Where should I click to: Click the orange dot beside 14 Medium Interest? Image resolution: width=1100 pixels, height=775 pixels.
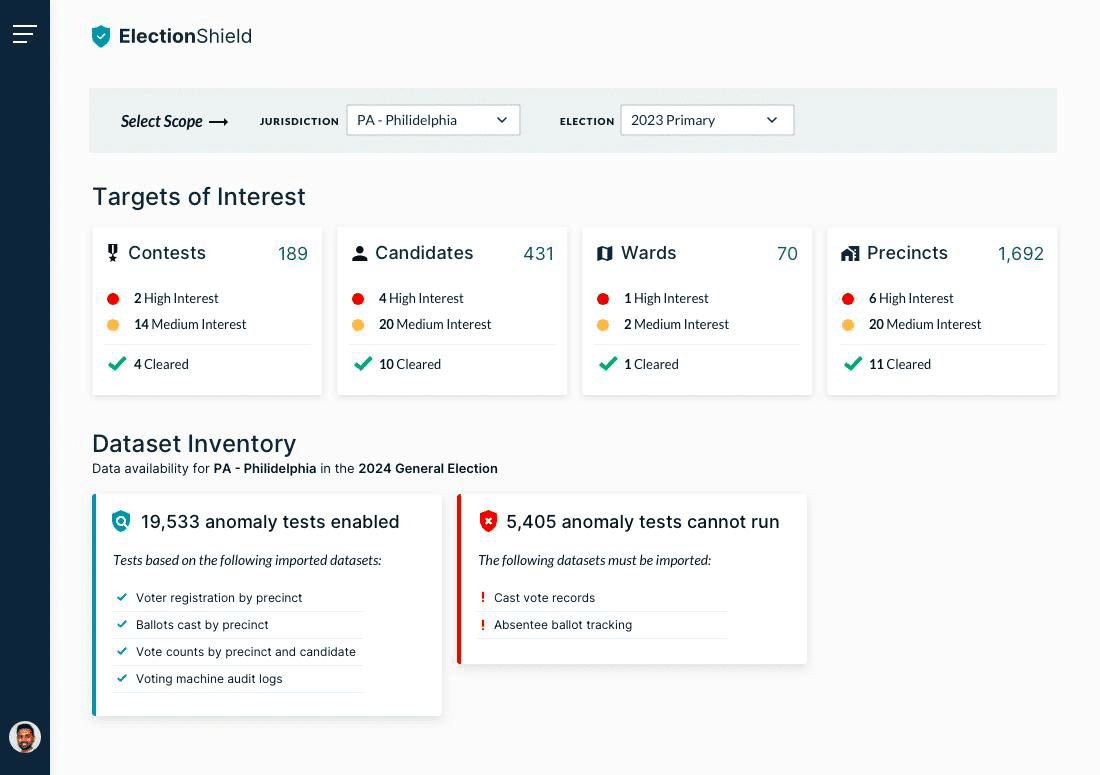(x=113, y=325)
